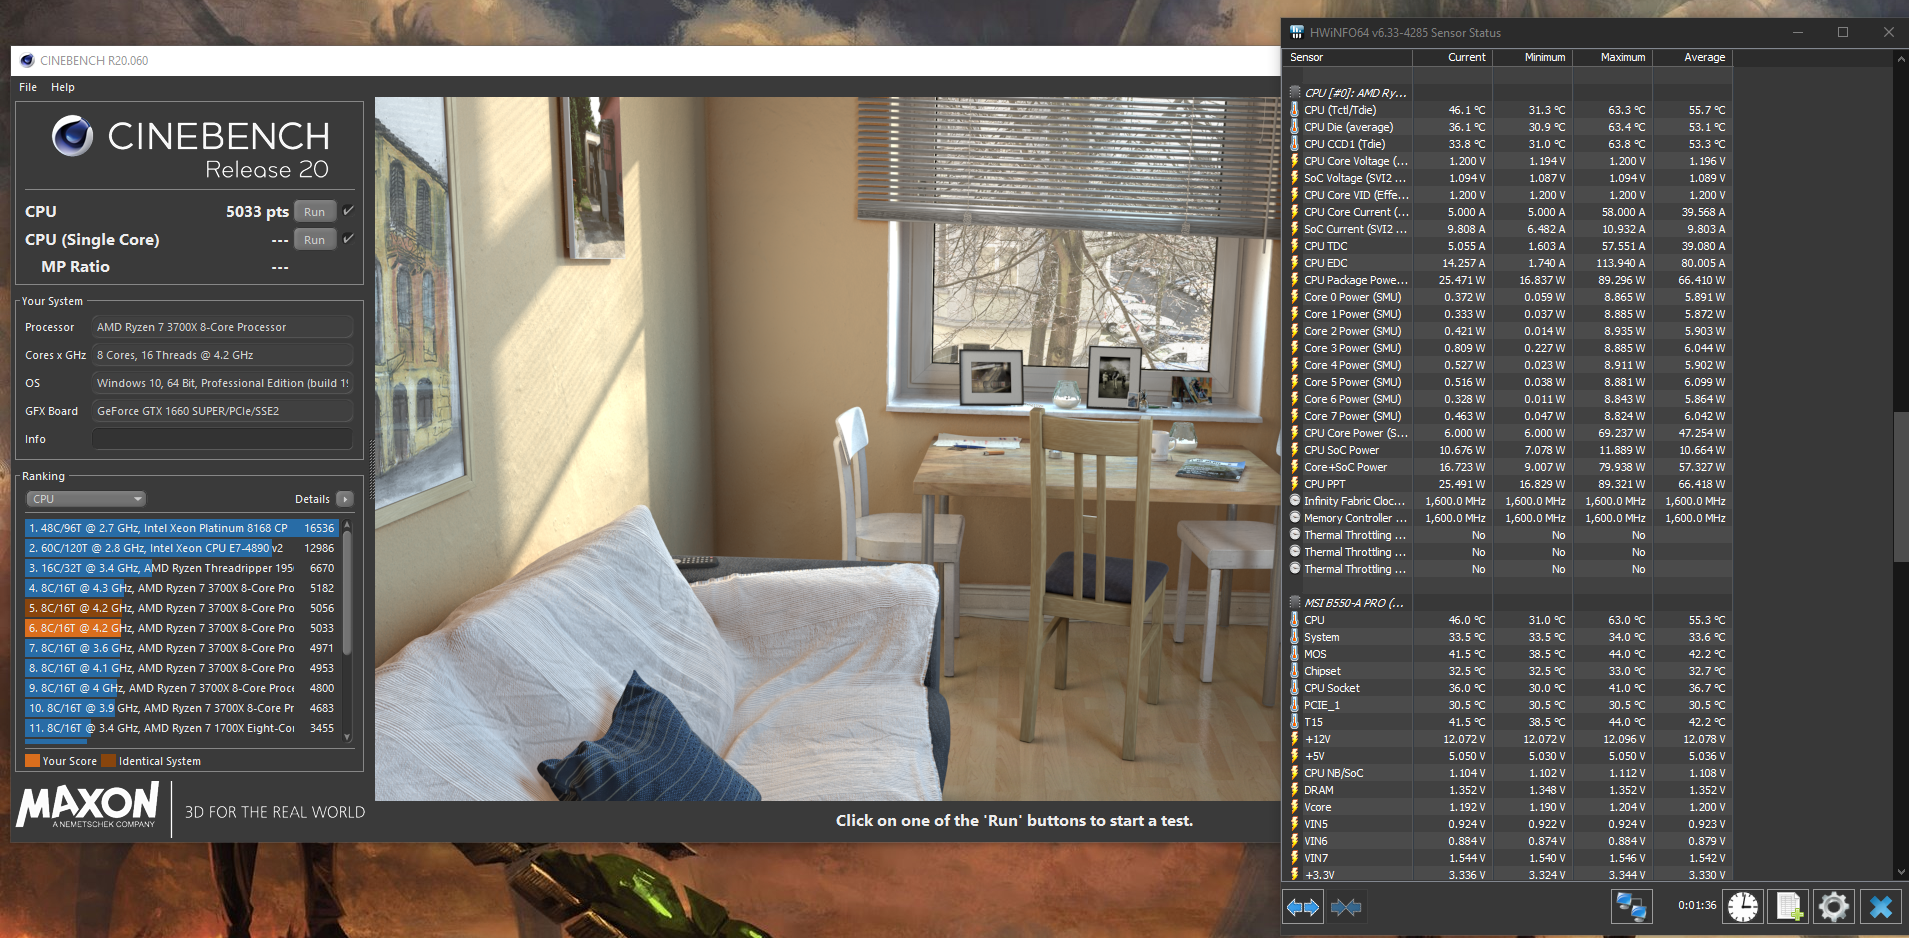Click the clock icon beside Memory Controller row
Image resolution: width=1909 pixels, height=938 pixels.
(1295, 518)
